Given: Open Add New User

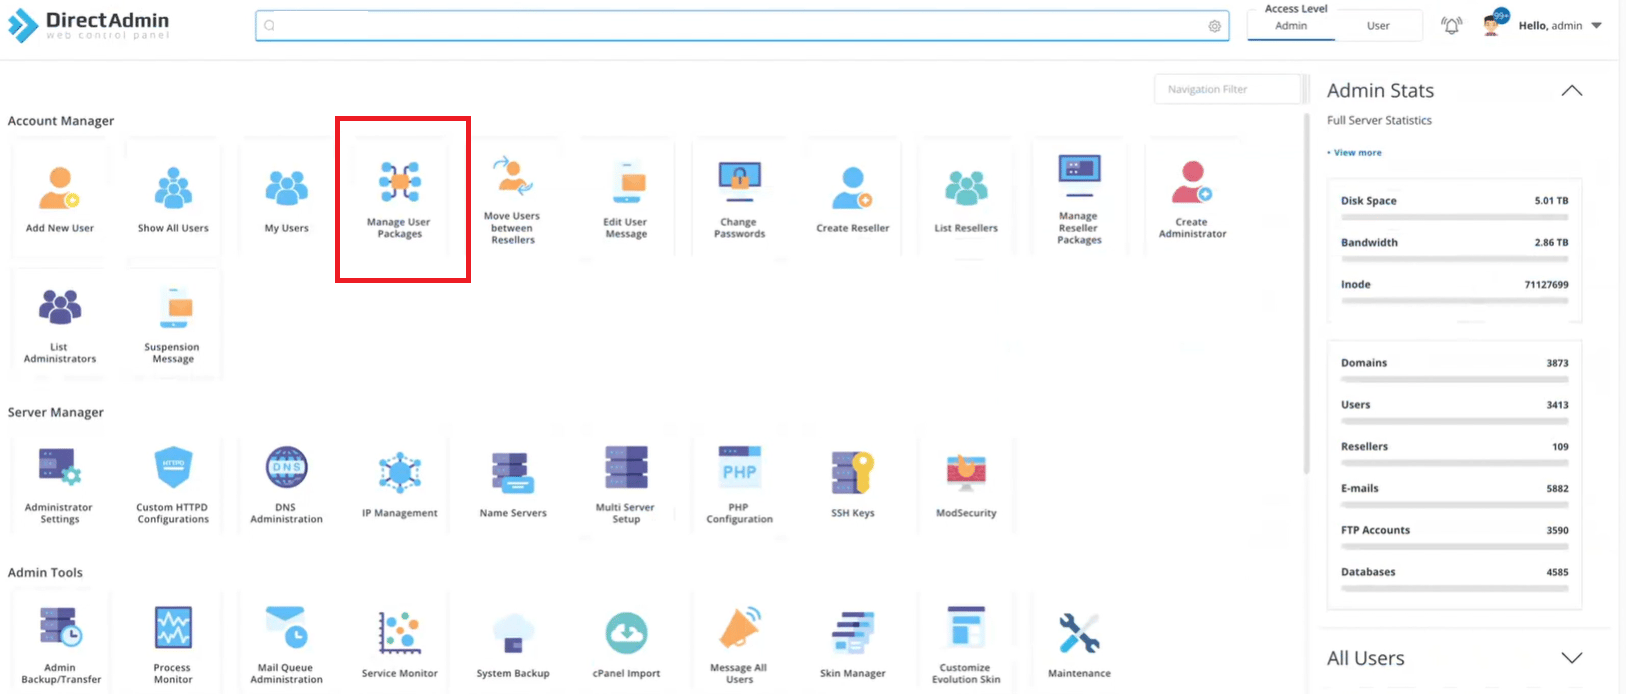Looking at the screenshot, I should (60, 198).
